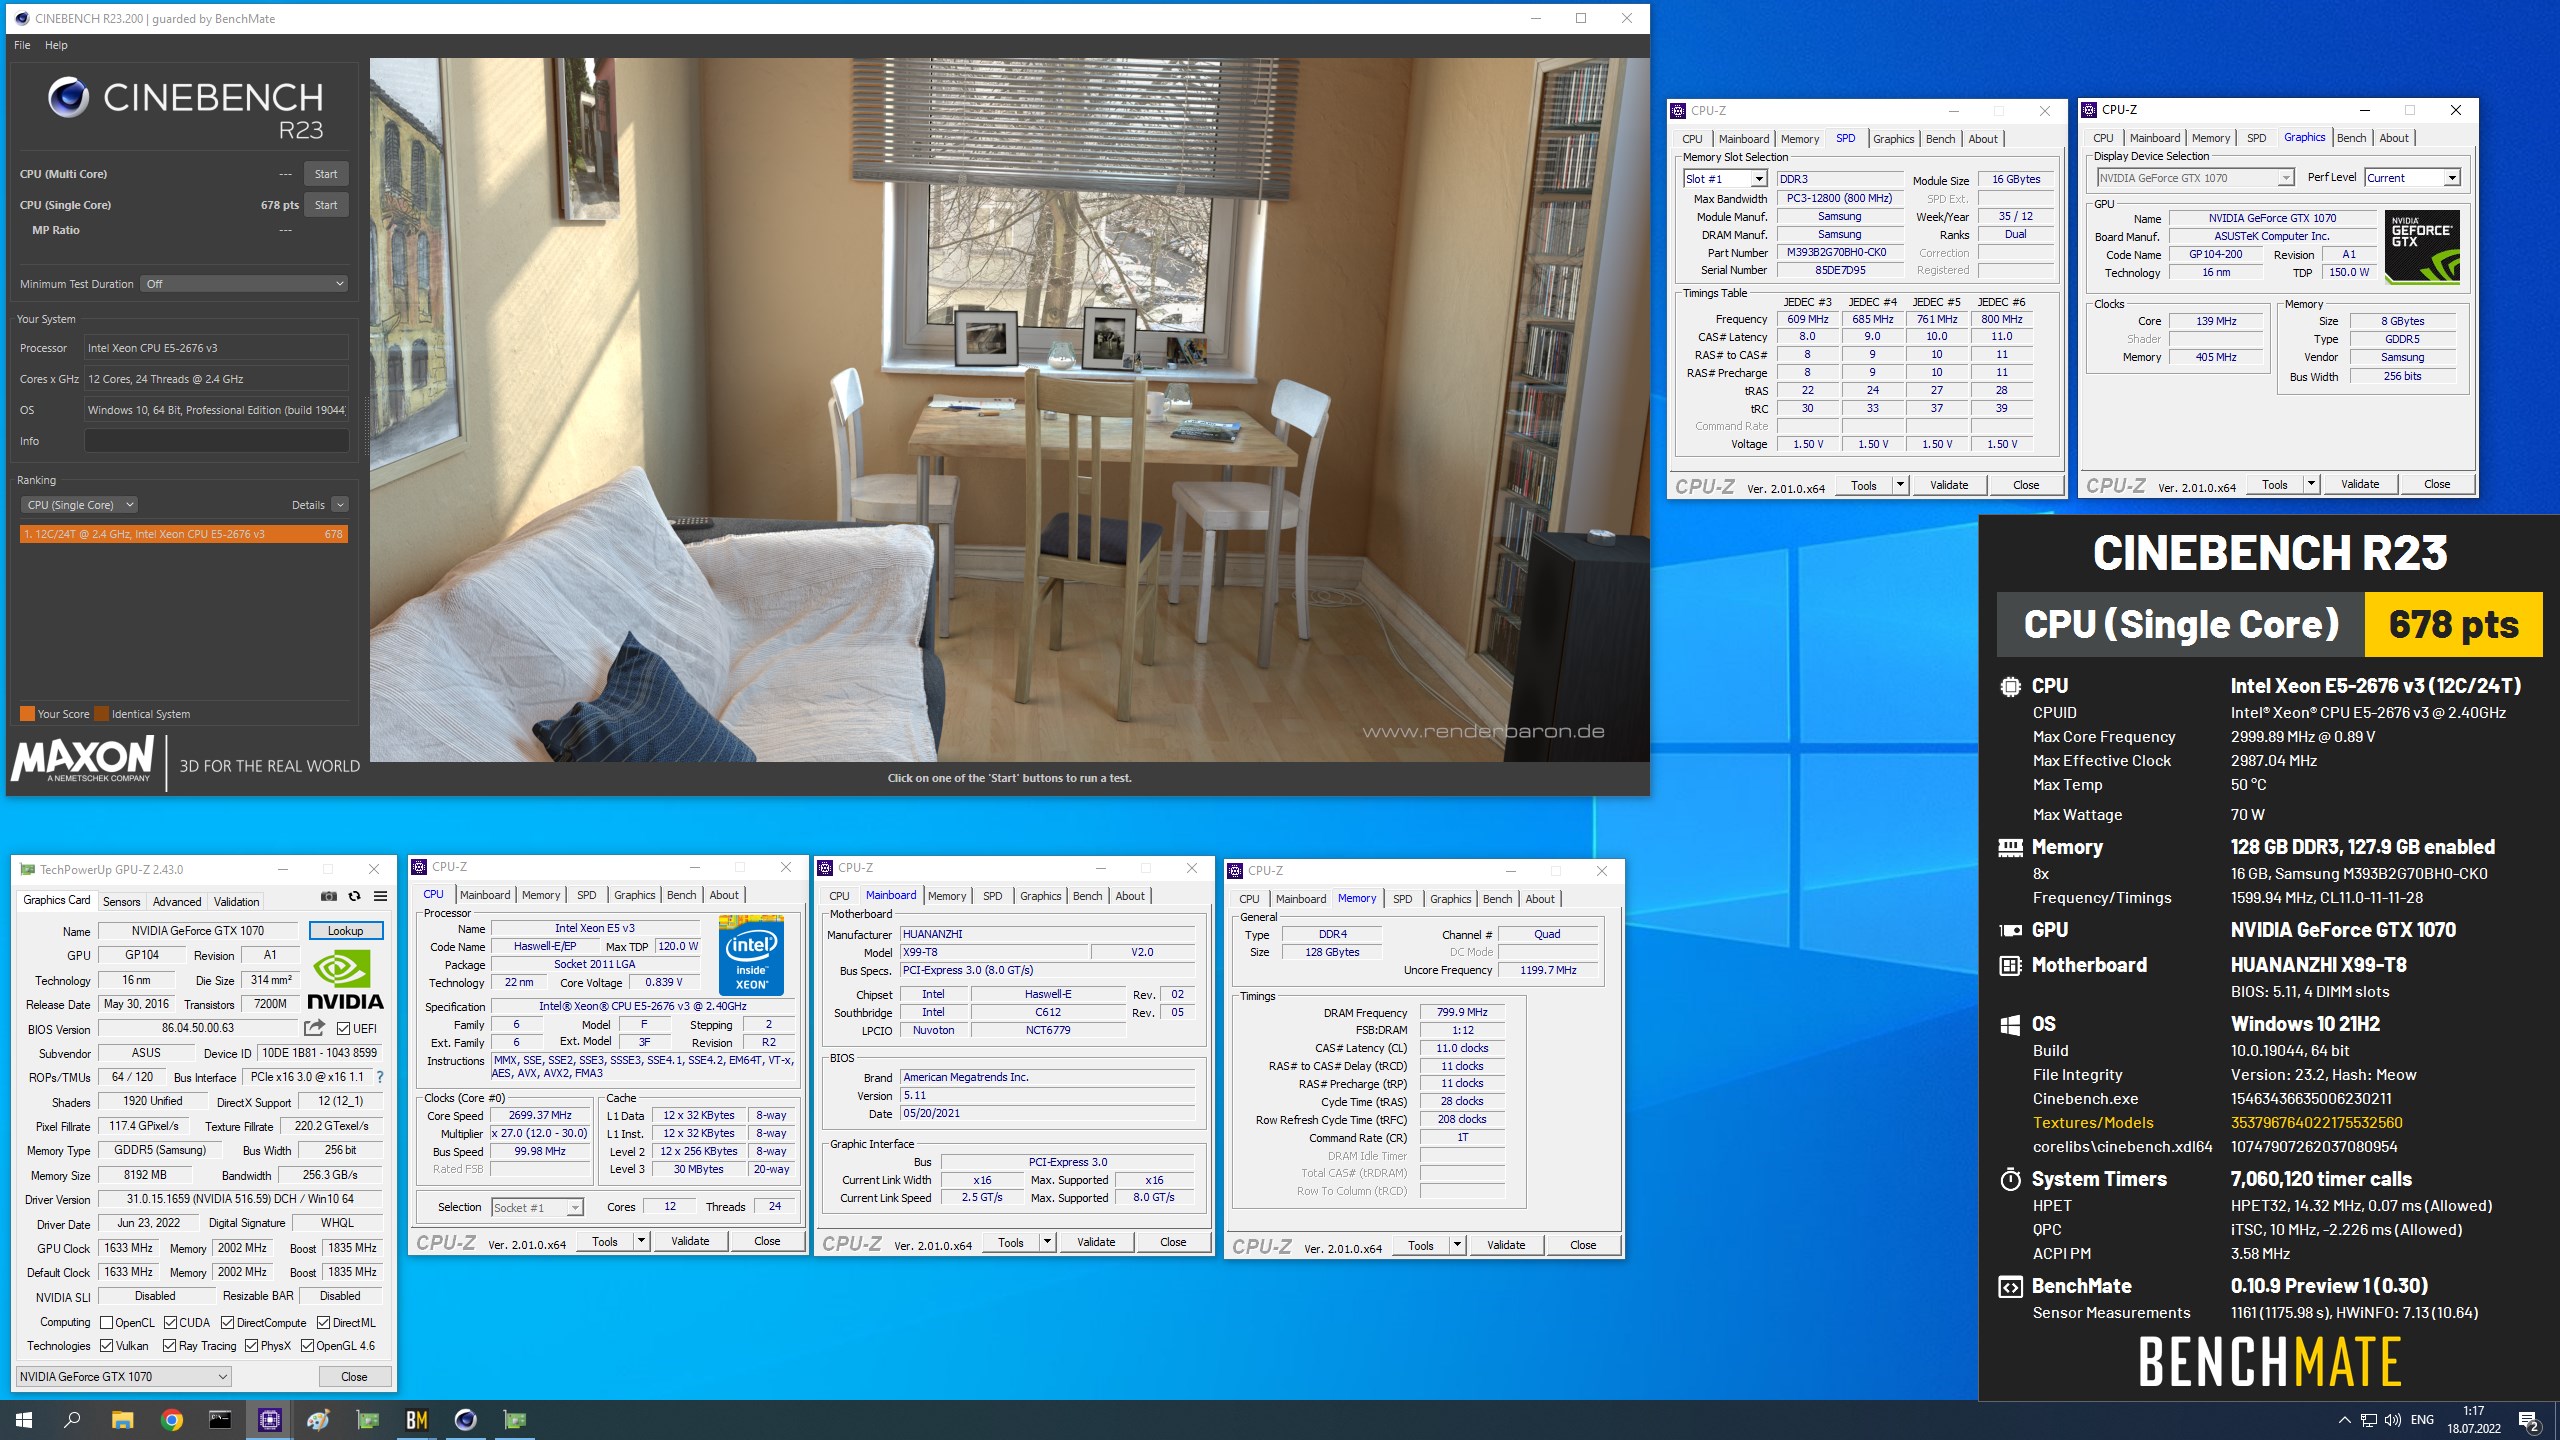The width and height of the screenshot is (2560, 1440).
Task: Click the Lookup button in GPU-Z
Action: pos(345,931)
